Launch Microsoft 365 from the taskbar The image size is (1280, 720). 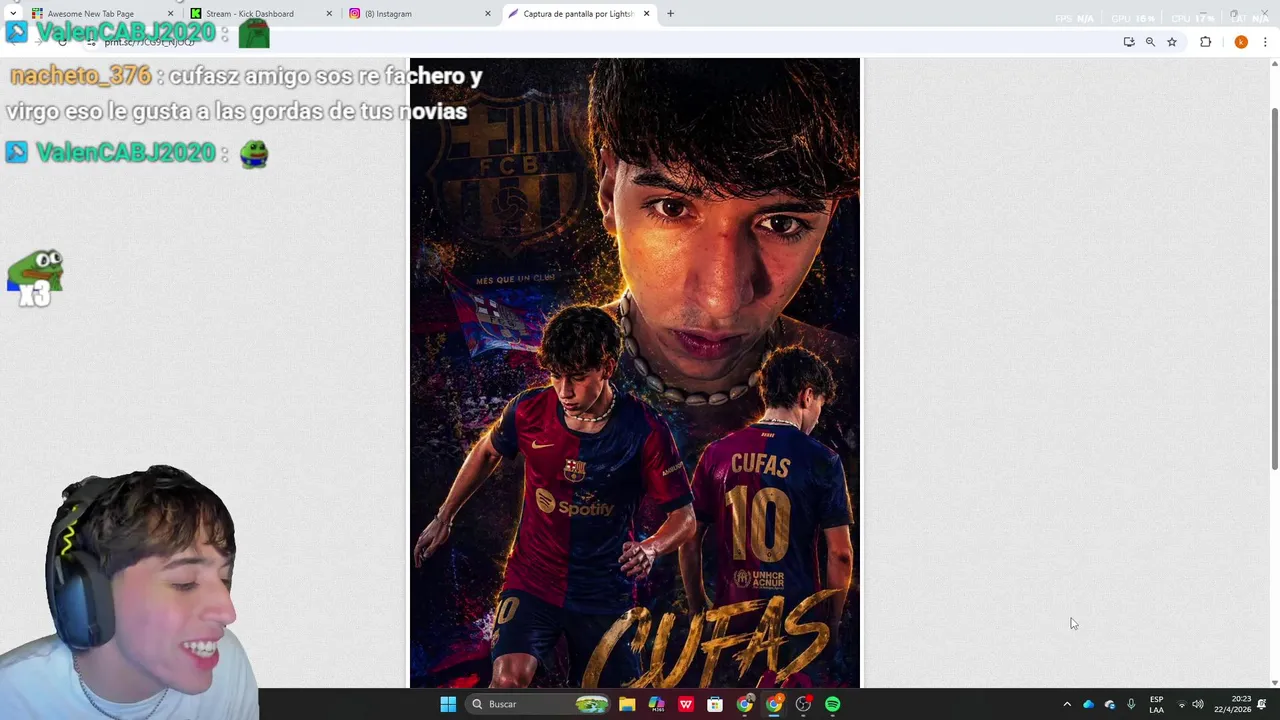656,704
